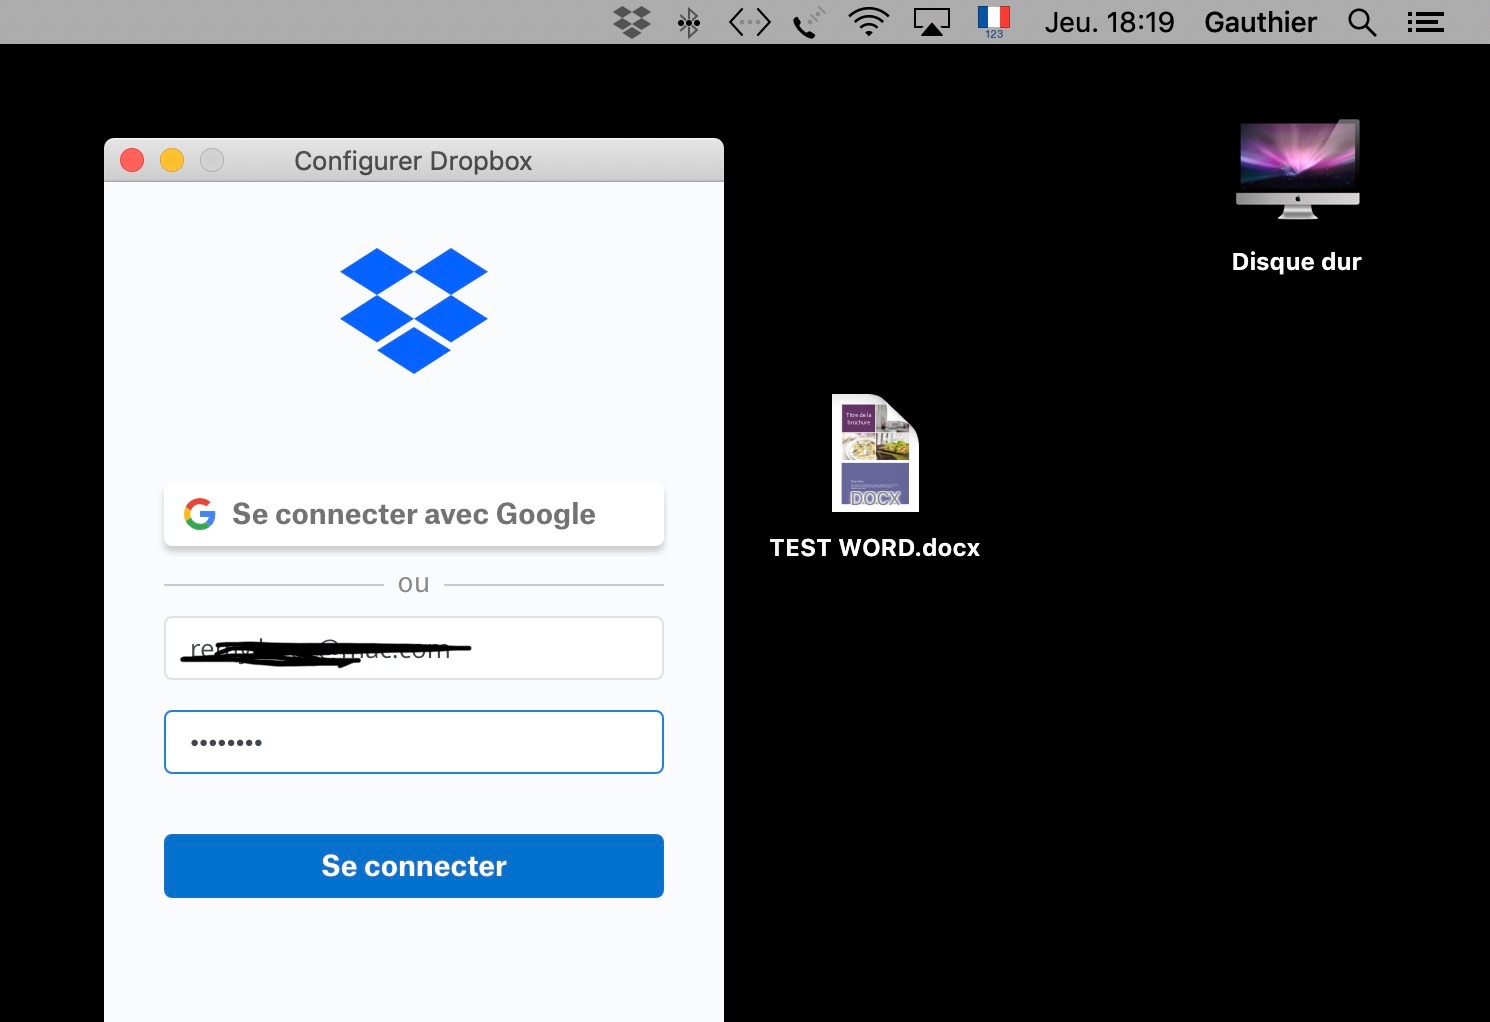Click the phone call status icon
This screenshot has height=1022, width=1490.
point(809,22)
